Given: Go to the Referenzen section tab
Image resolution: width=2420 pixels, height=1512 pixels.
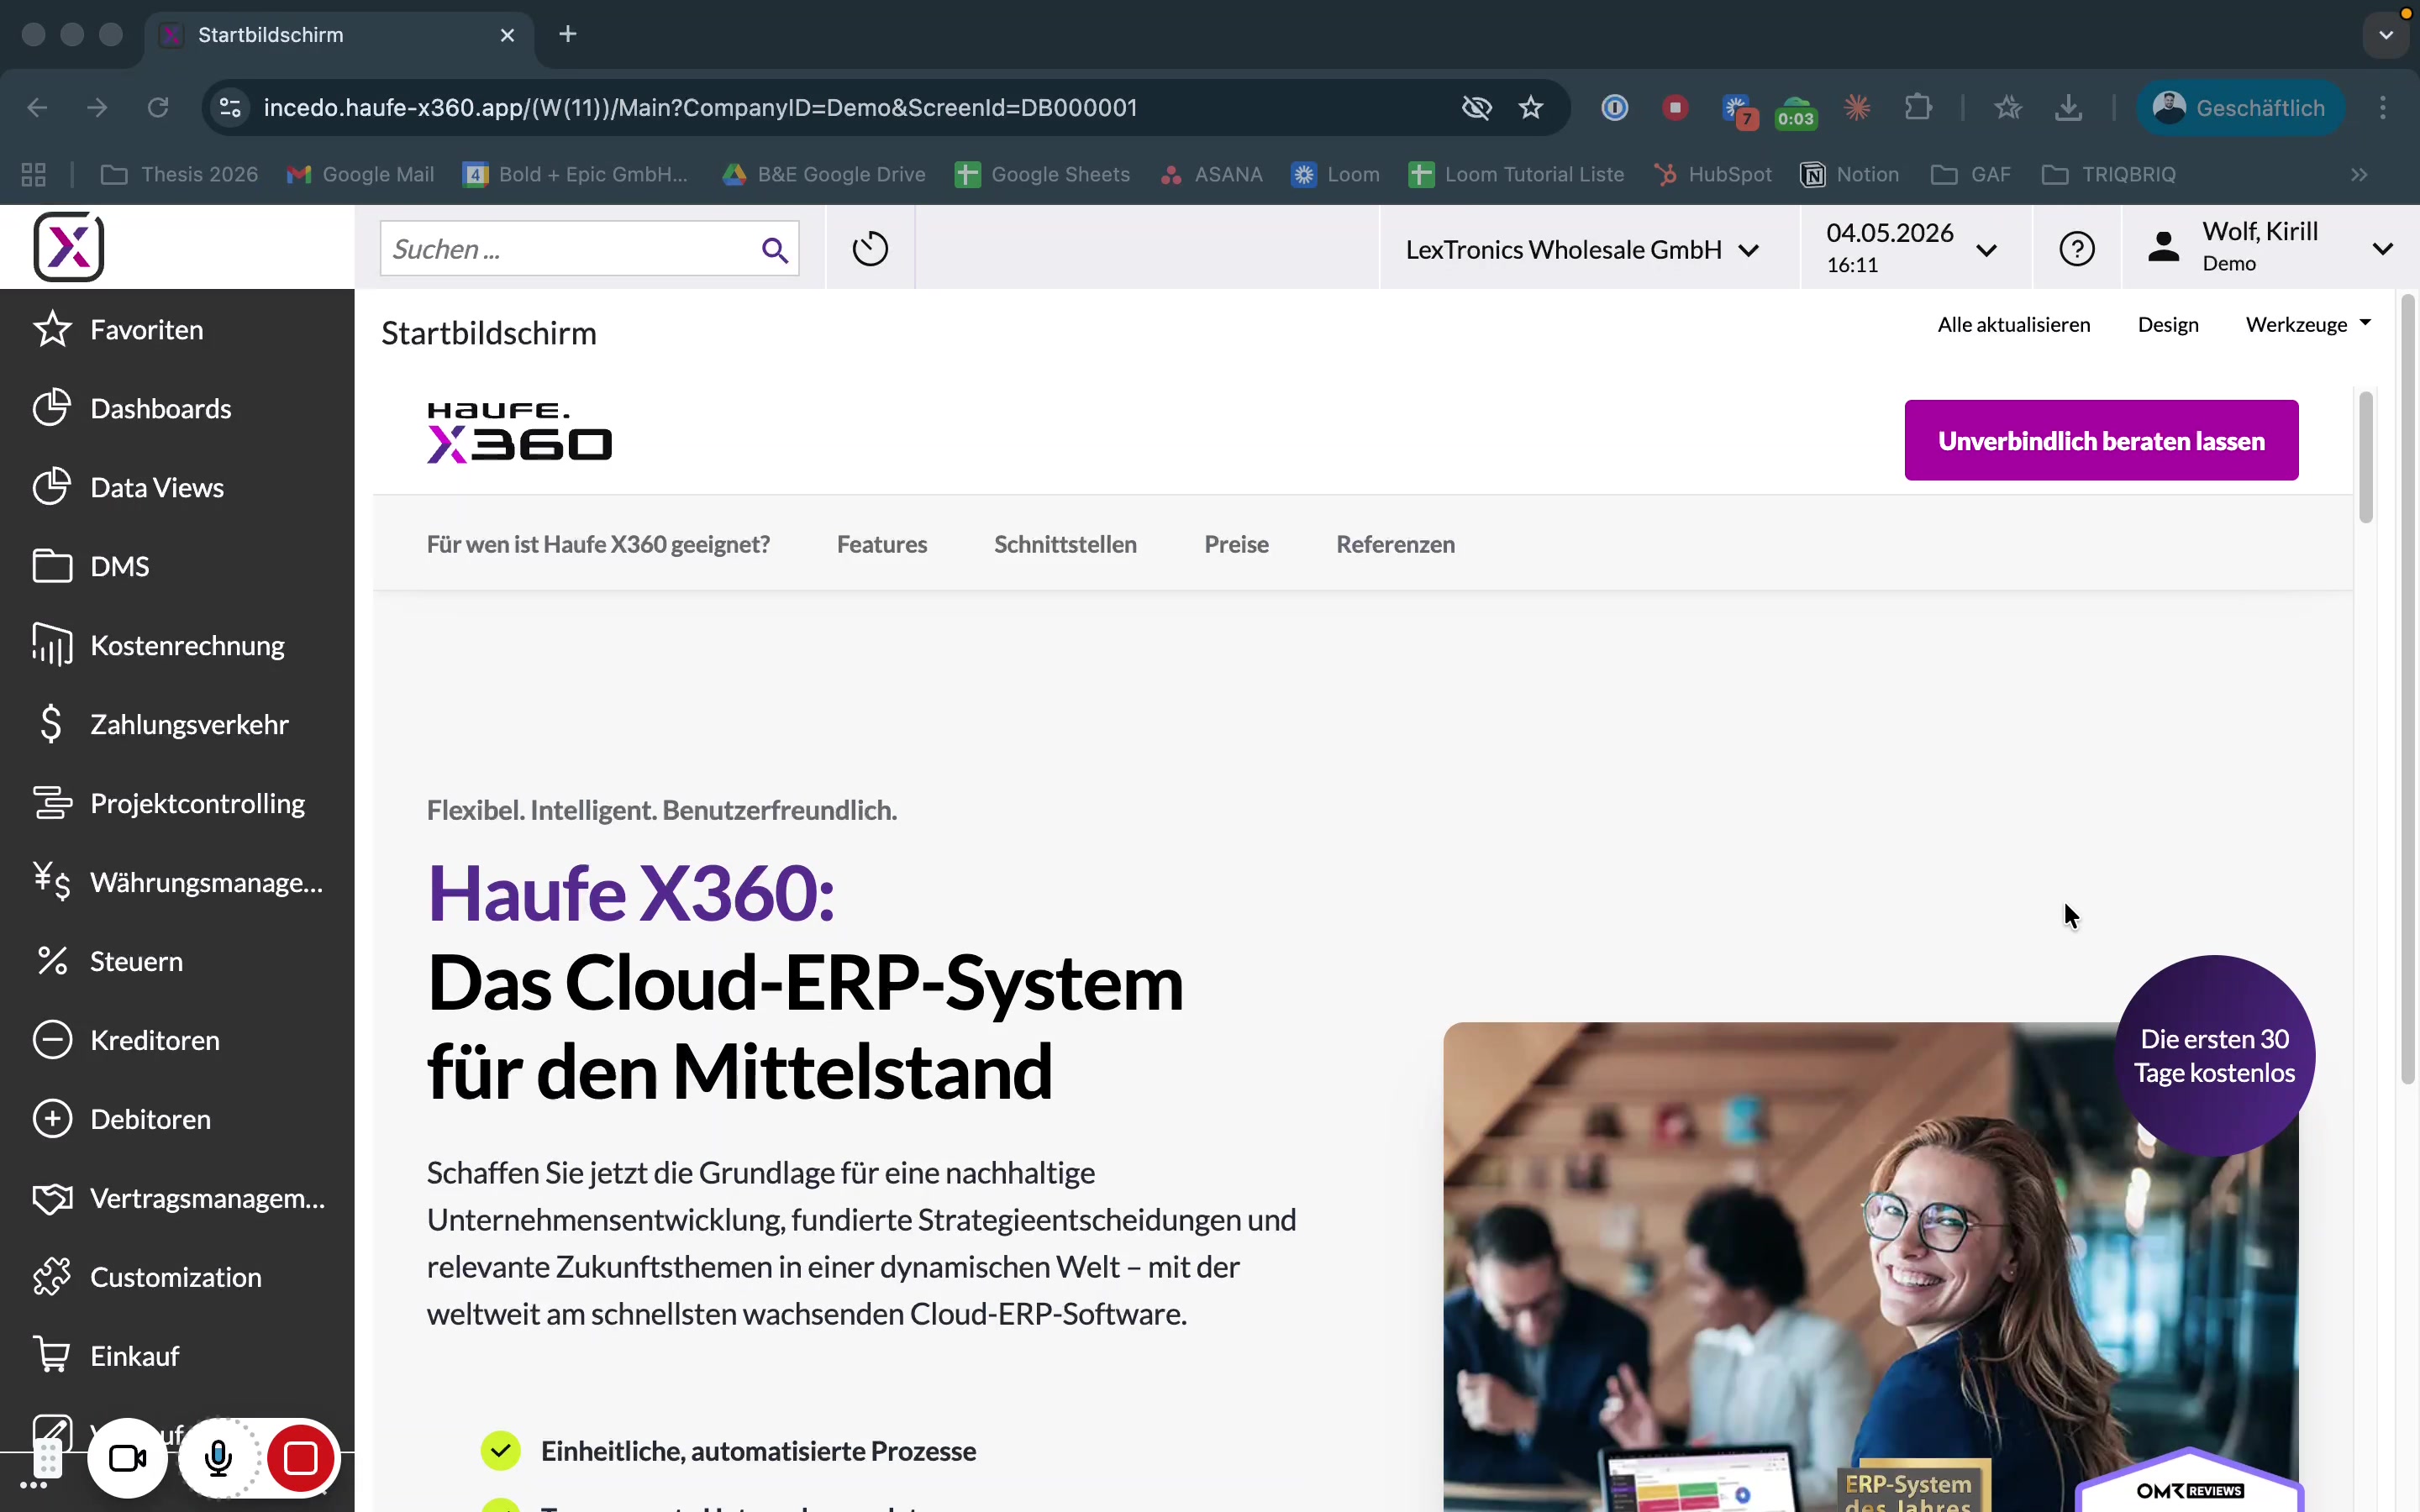Looking at the screenshot, I should tap(1395, 544).
